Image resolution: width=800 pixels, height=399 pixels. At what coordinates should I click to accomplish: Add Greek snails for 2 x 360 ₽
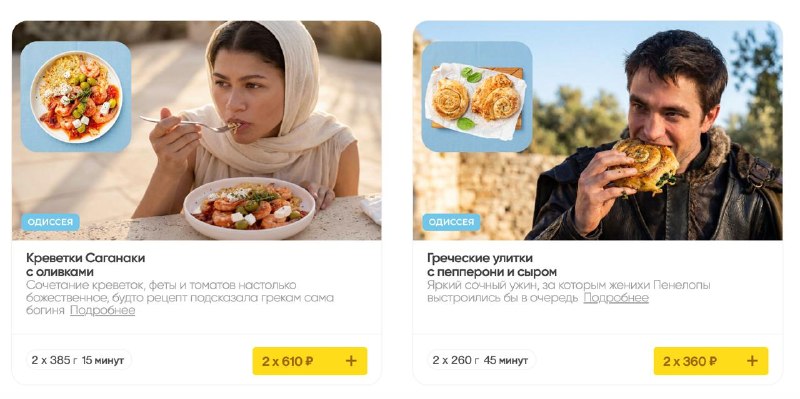coord(711,361)
